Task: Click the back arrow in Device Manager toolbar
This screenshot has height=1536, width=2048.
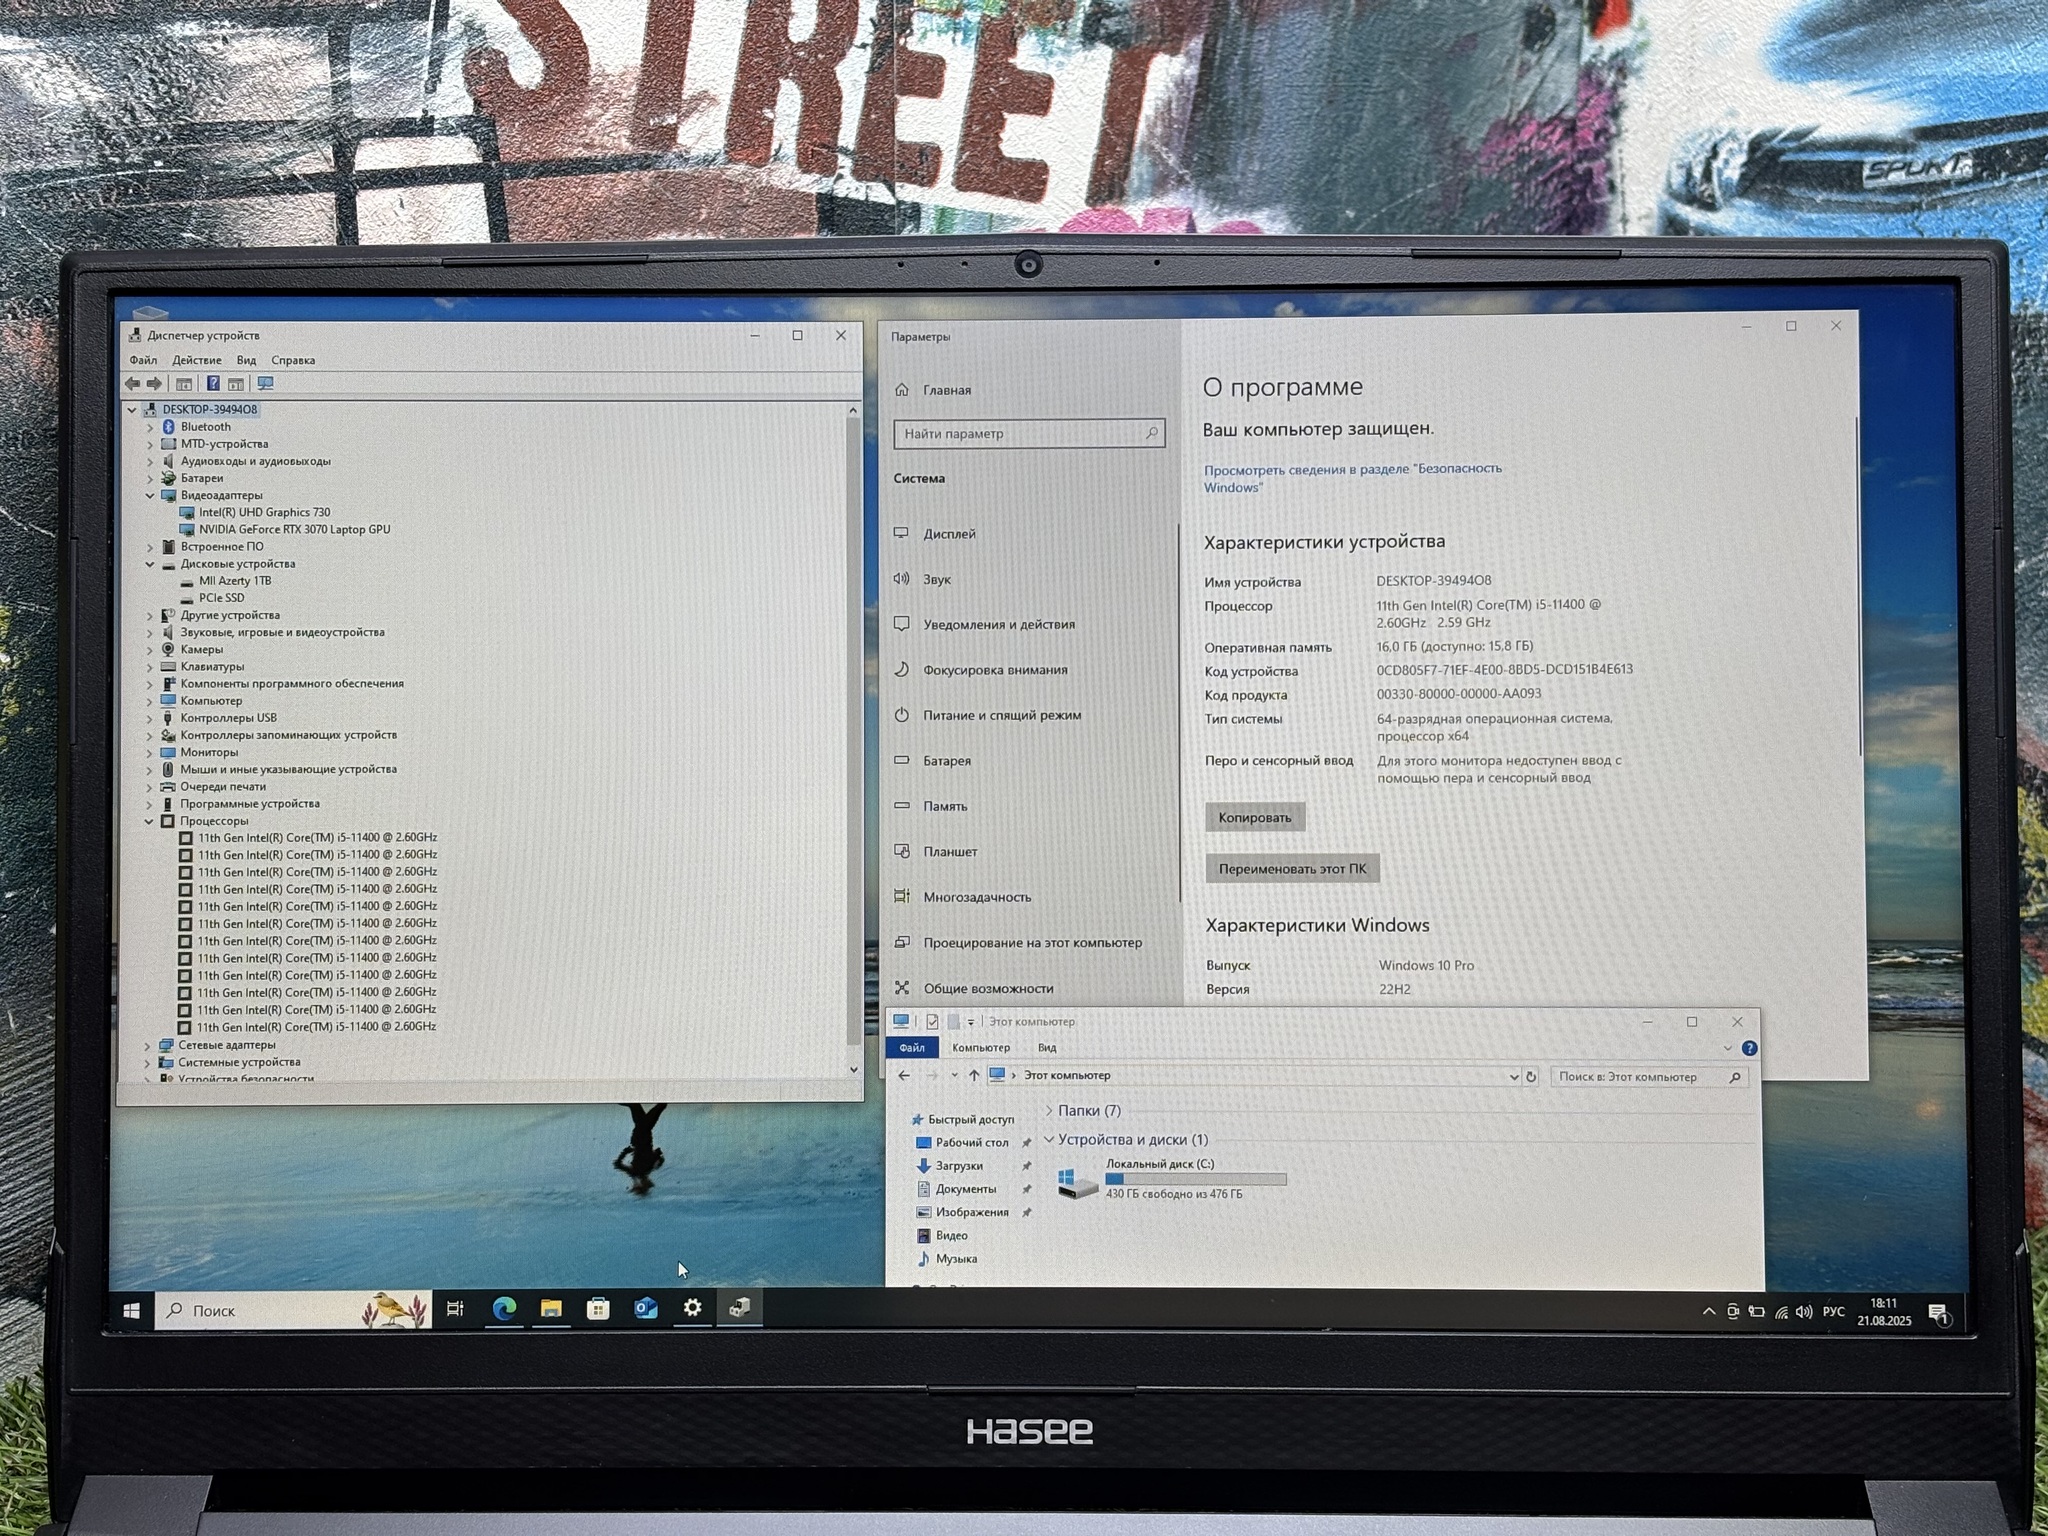Action: 133,384
